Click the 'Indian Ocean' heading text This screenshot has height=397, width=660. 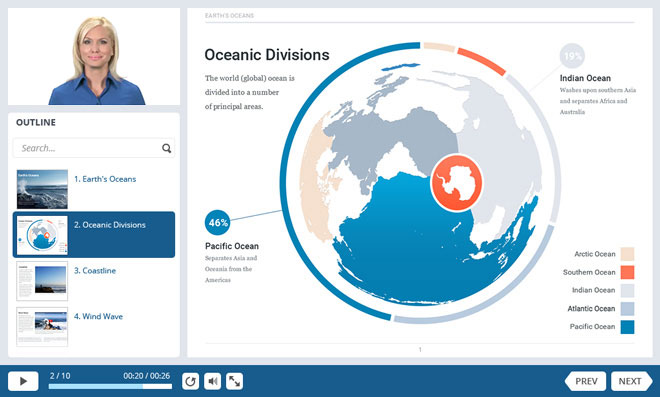pos(585,78)
